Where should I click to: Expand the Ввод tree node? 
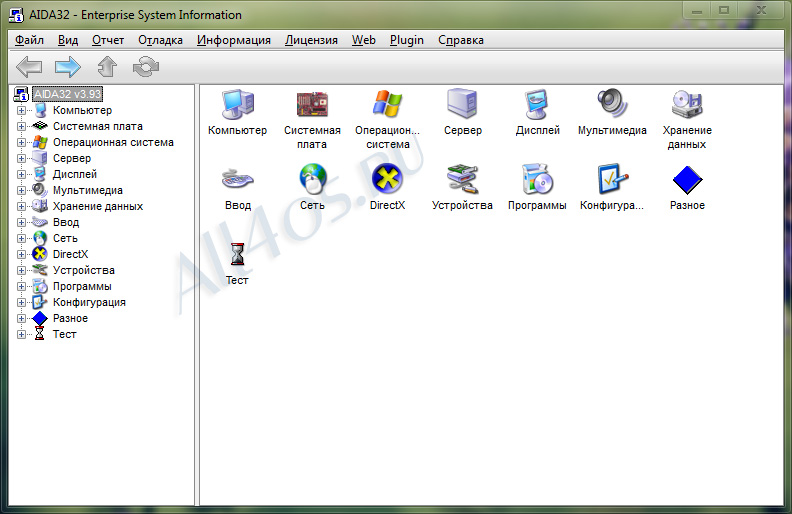pos(21,222)
